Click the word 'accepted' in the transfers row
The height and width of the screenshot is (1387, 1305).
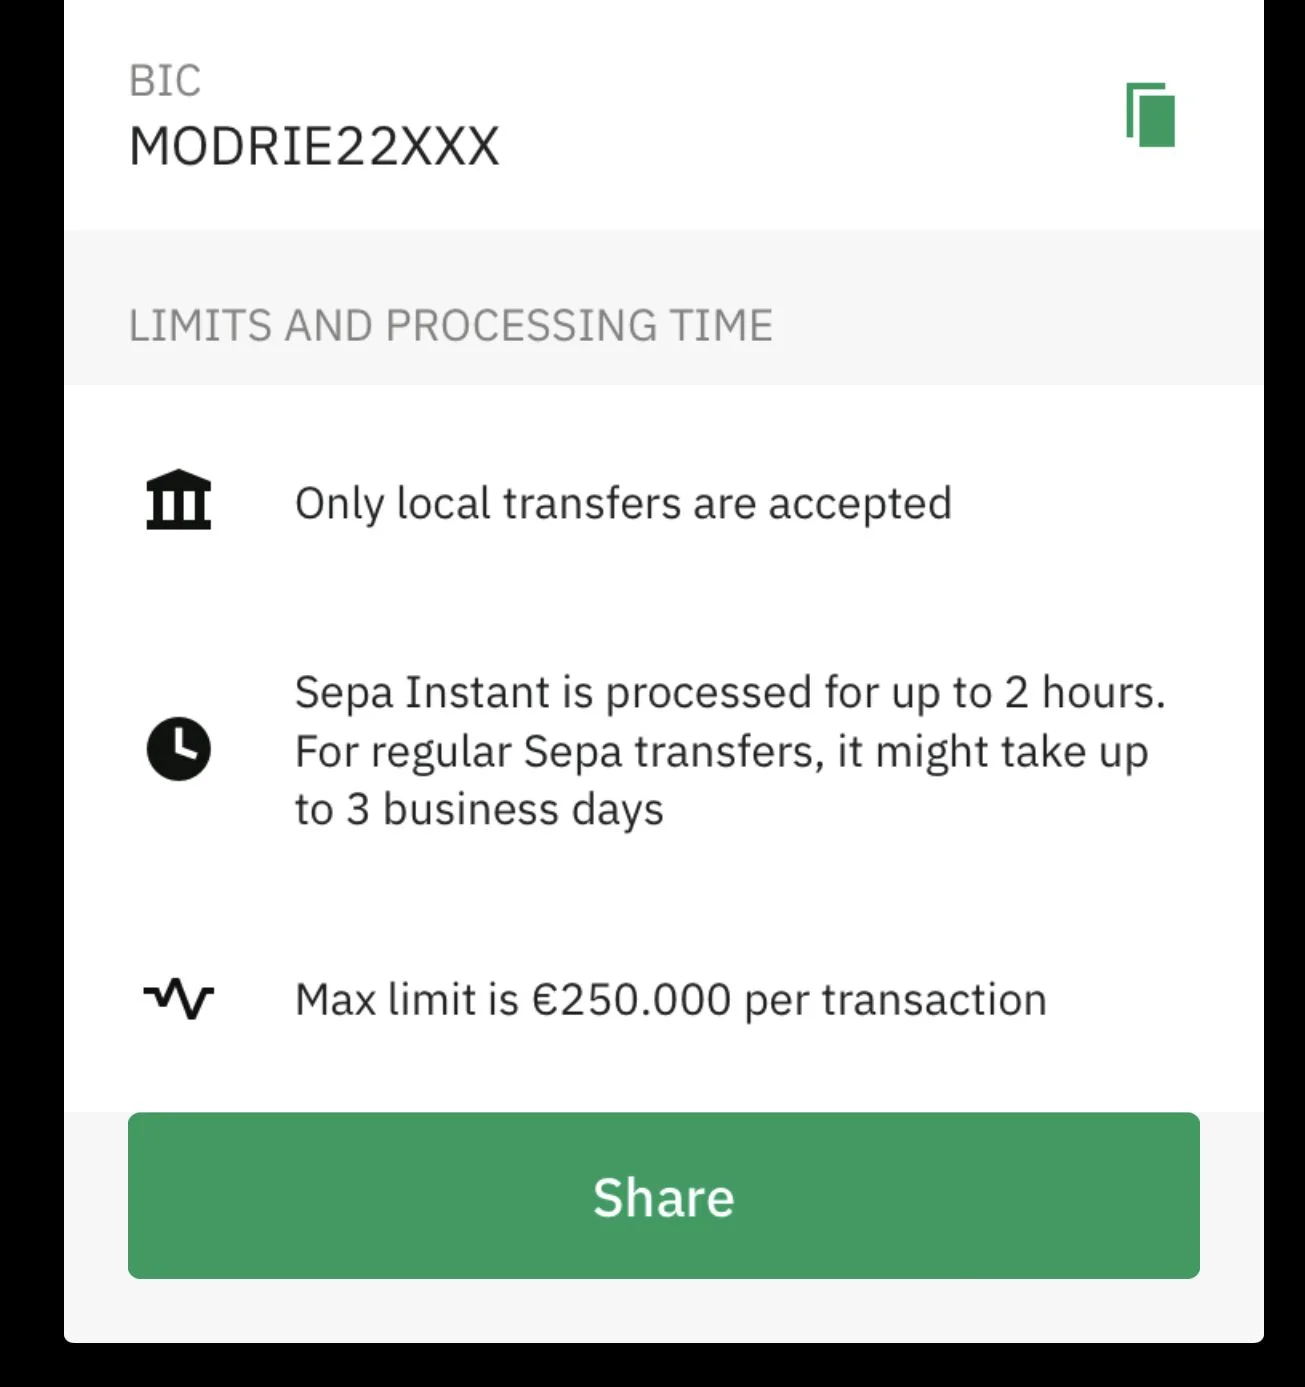860,505
